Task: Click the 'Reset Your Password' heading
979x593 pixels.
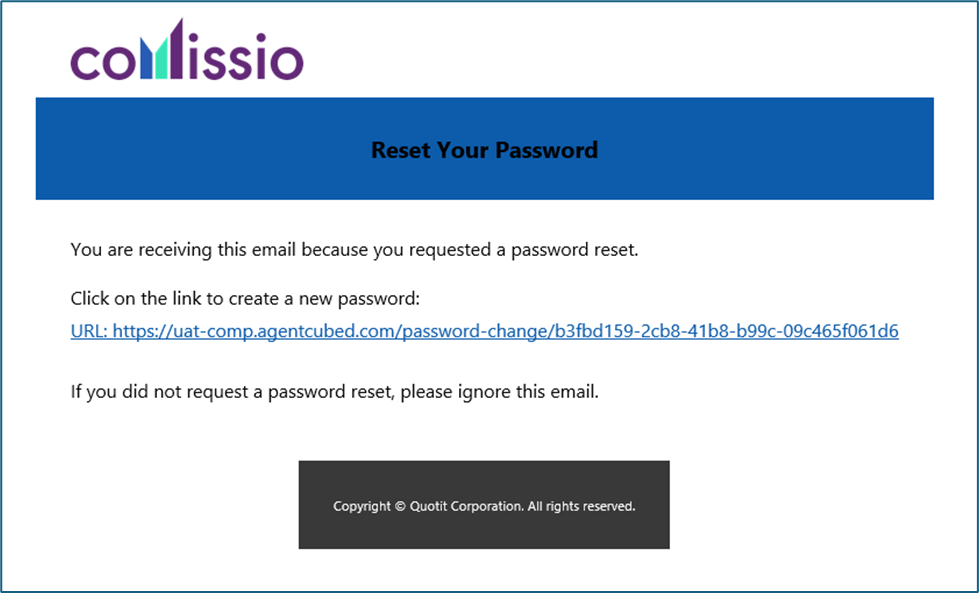Action: [485, 150]
